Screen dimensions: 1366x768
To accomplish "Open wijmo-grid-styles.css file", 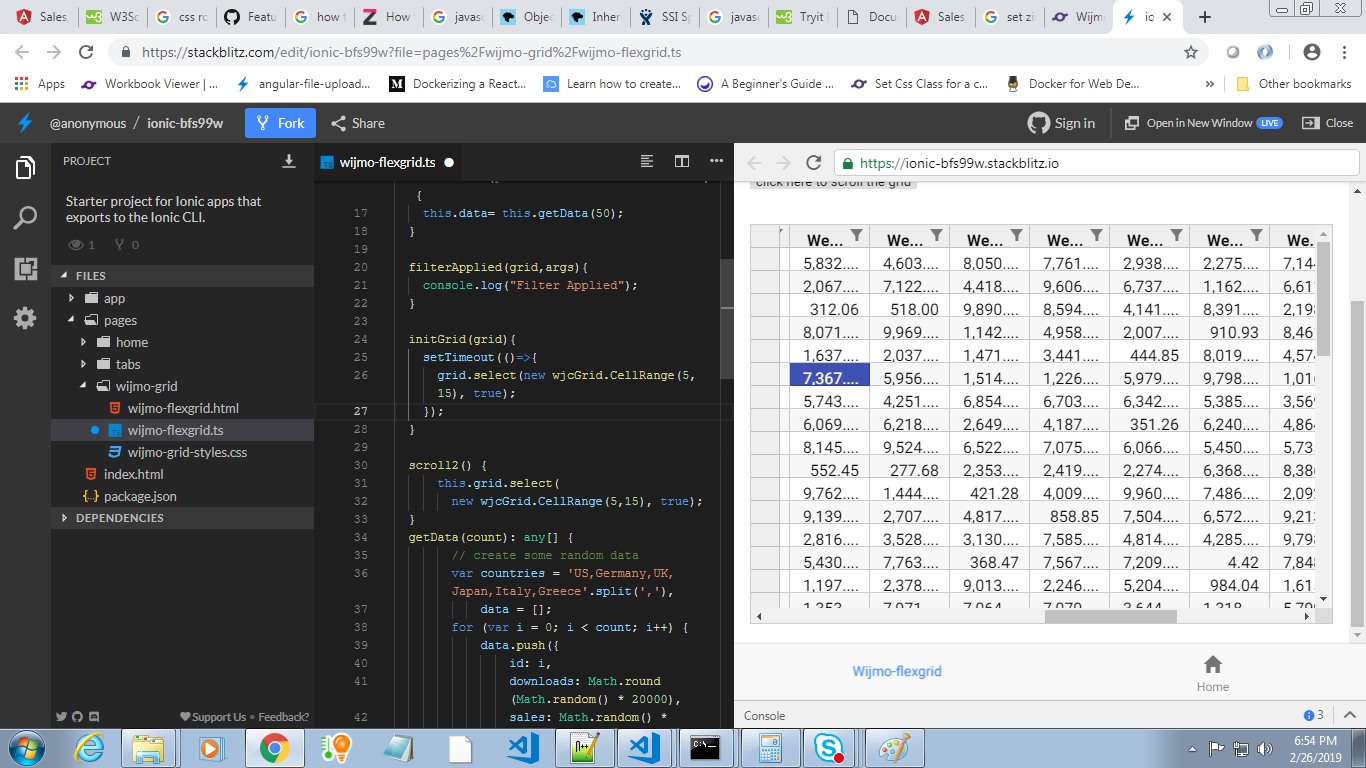I will point(187,452).
